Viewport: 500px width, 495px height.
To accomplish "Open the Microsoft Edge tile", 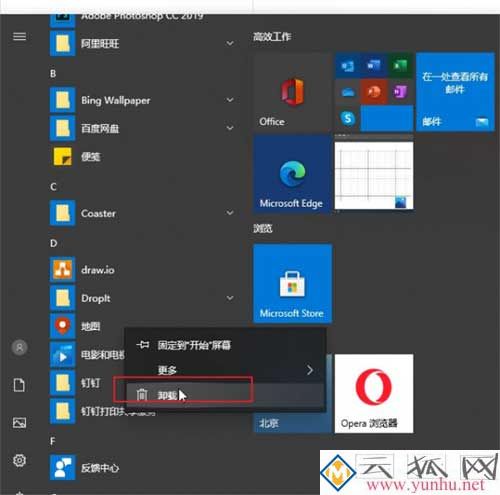I will 292,174.
